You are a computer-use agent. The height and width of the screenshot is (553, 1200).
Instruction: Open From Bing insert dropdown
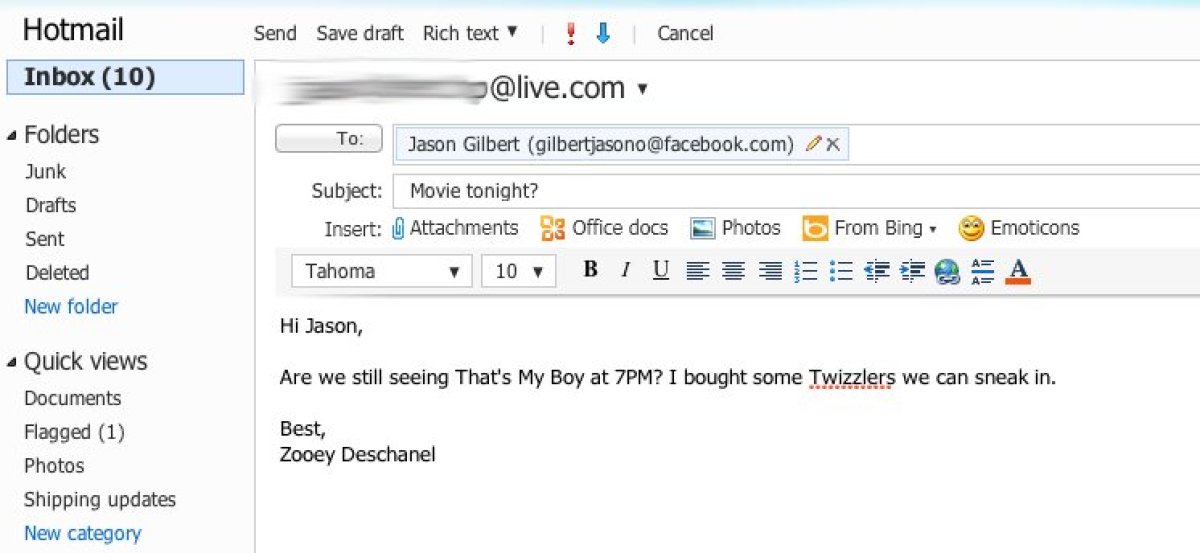[869, 228]
